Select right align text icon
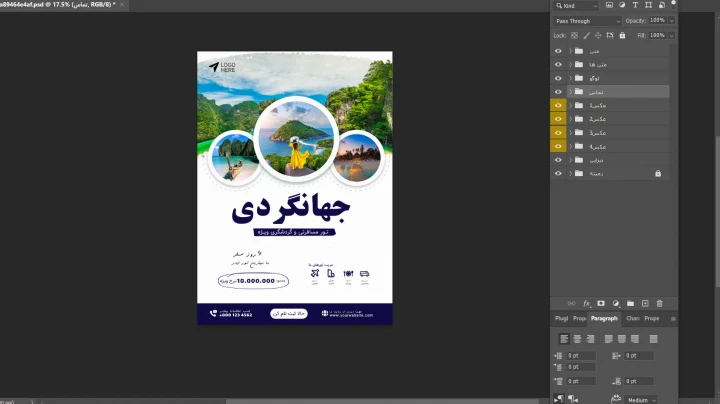The height and width of the screenshot is (404, 720). coord(591,339)
